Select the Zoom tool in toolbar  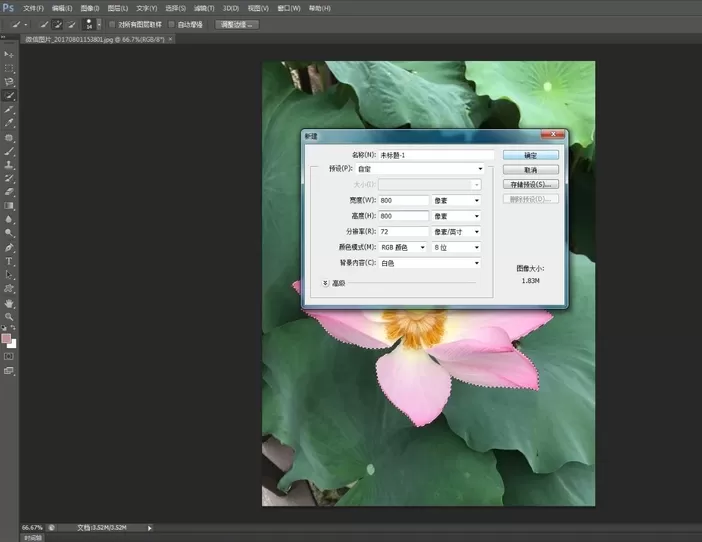[9, 317]
